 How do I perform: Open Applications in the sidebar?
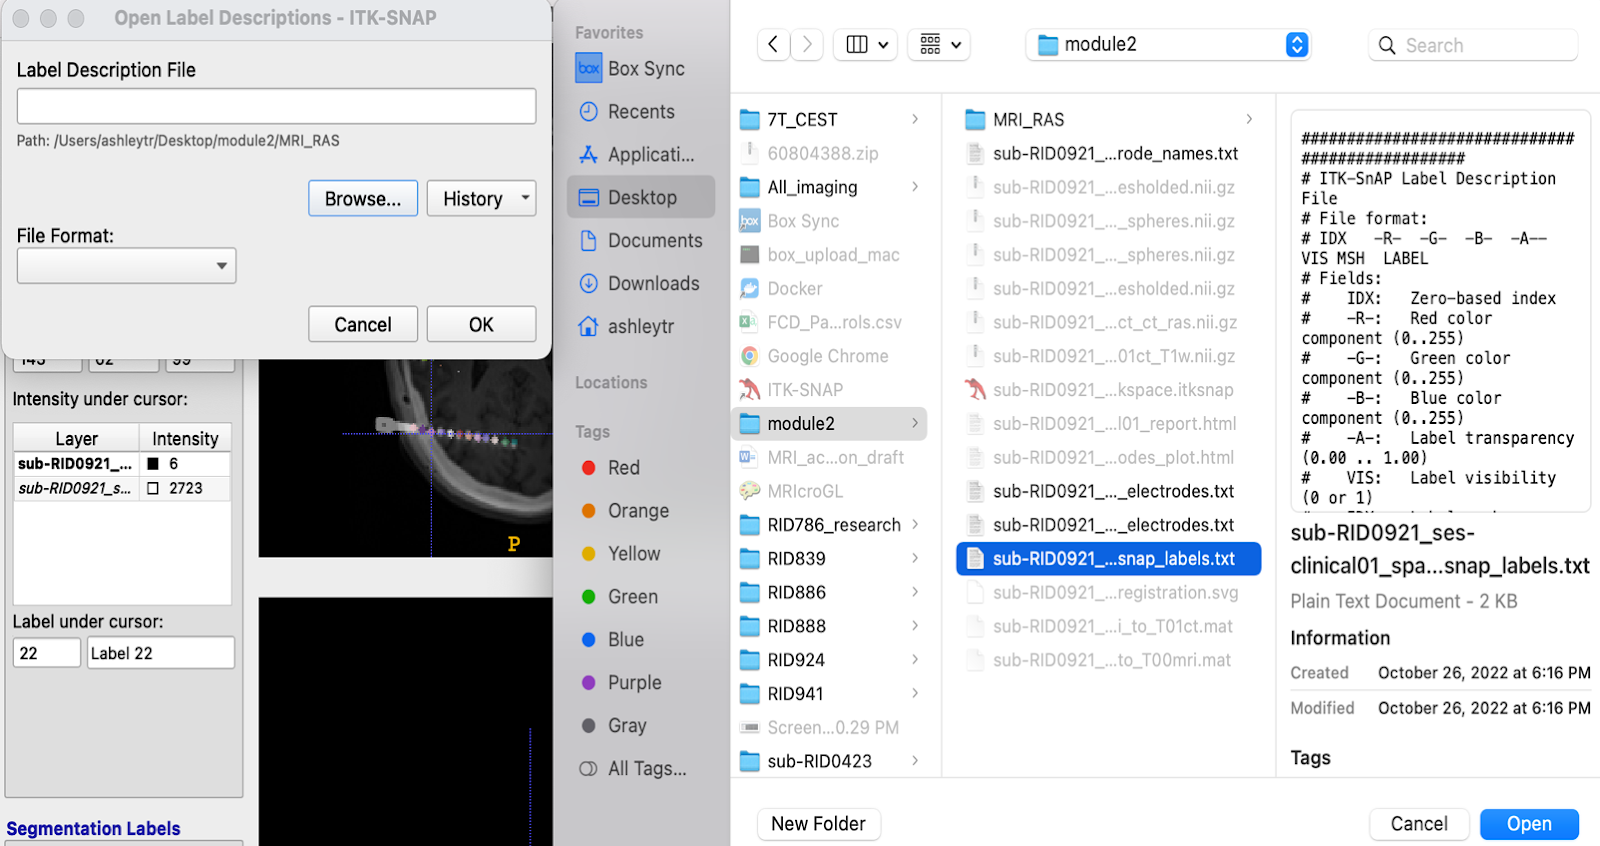tap(650, 154)
